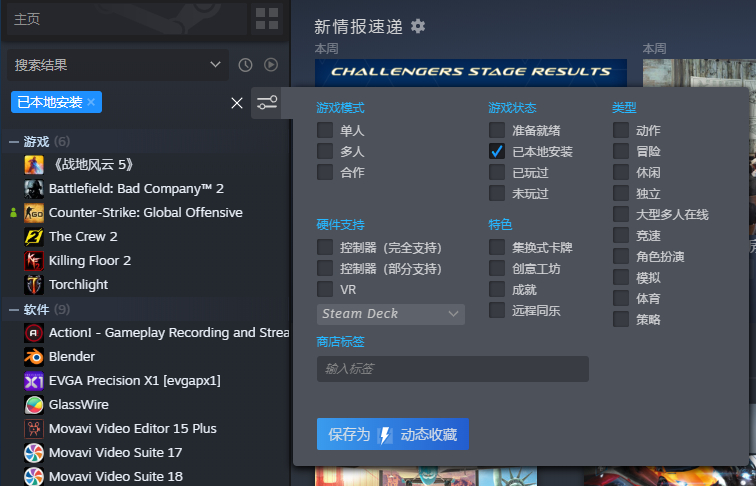Select Killing Floor 2 in library list

[x=90, y=261]
